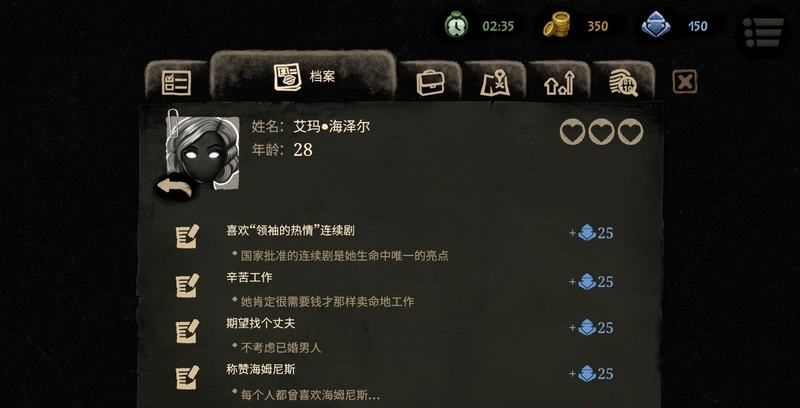Viewport: 800px width, 408px height.
Task: Click the gold coins icon
Action: (x=556, y=24)
